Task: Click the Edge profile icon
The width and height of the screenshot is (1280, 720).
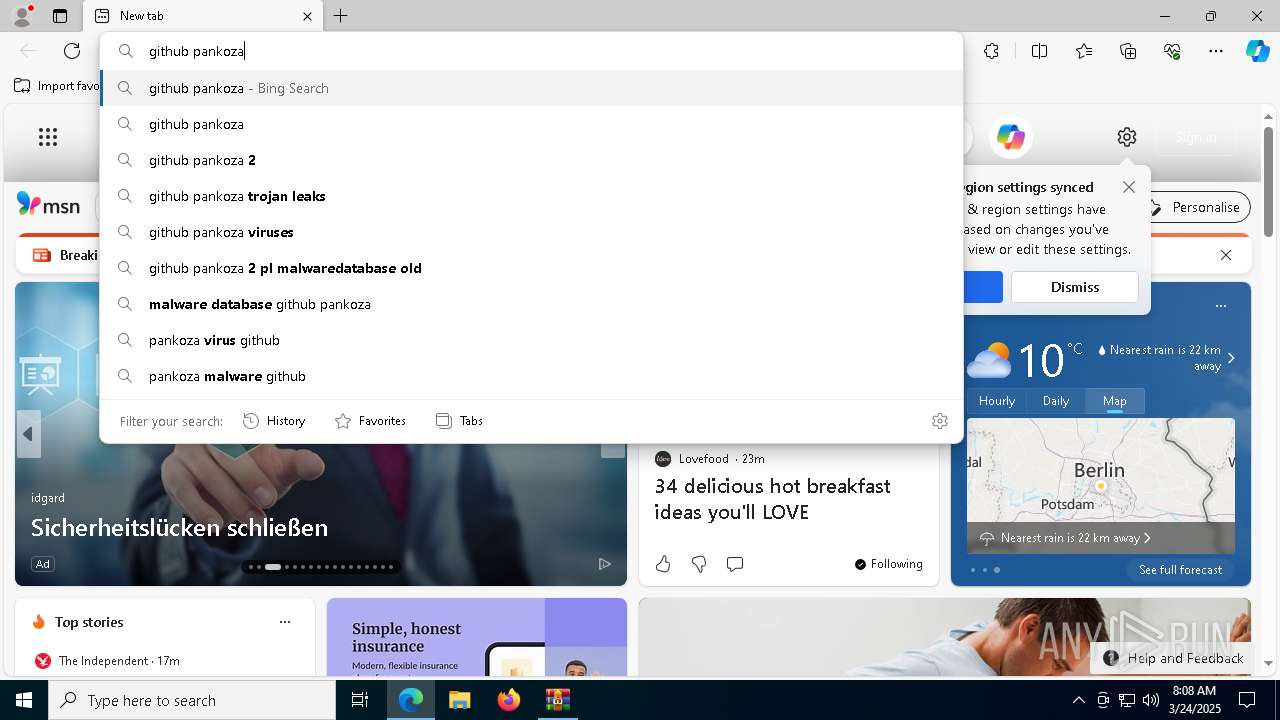Action: [x=21, y=15]
